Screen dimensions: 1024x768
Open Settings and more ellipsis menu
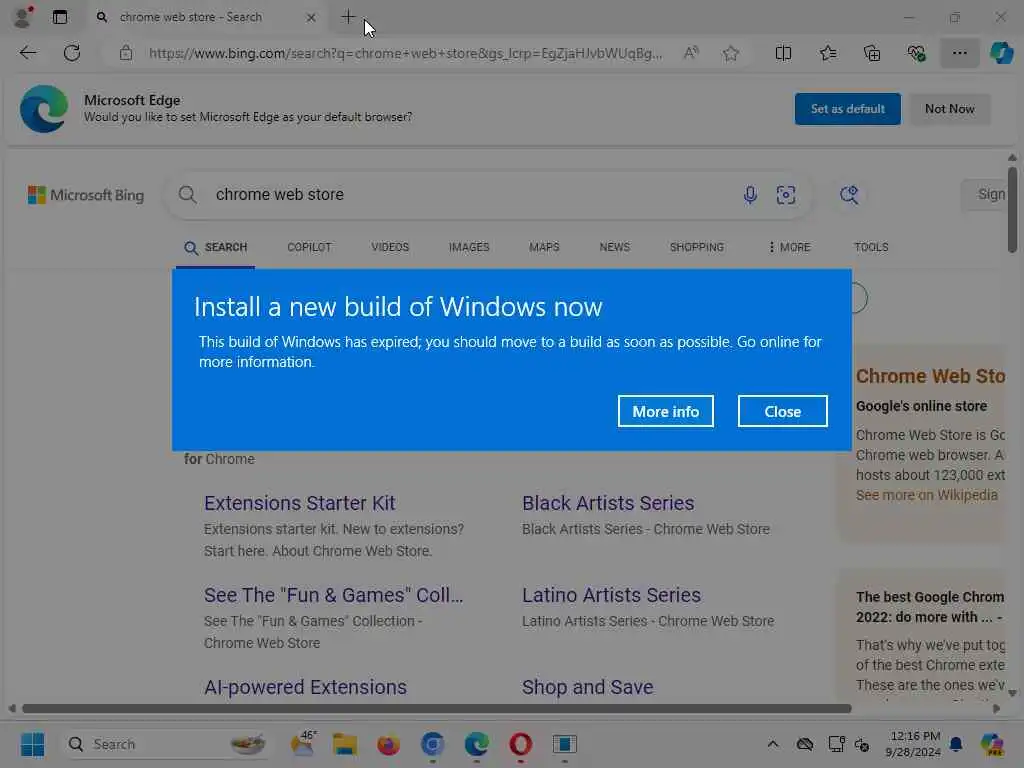[959, 53]
